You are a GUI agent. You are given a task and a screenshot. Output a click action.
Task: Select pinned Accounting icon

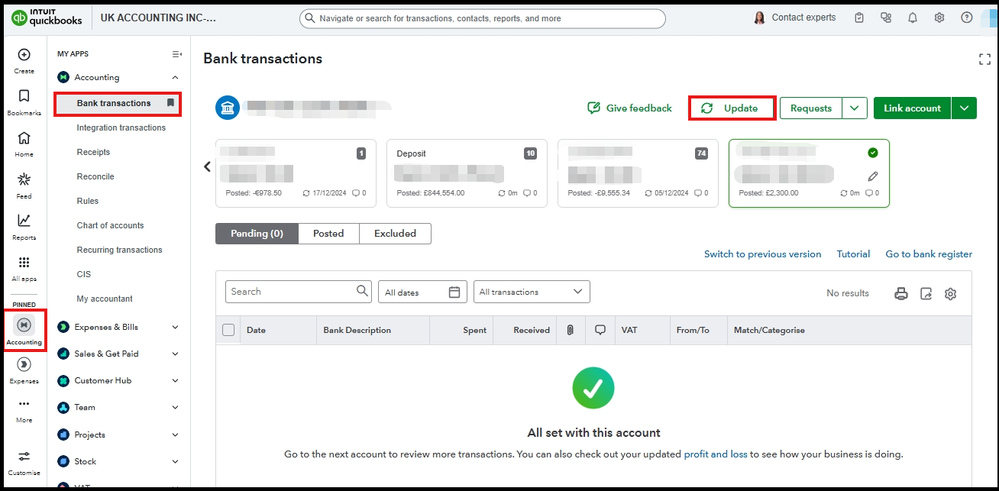pyautogui.click(x=24, y=325)
